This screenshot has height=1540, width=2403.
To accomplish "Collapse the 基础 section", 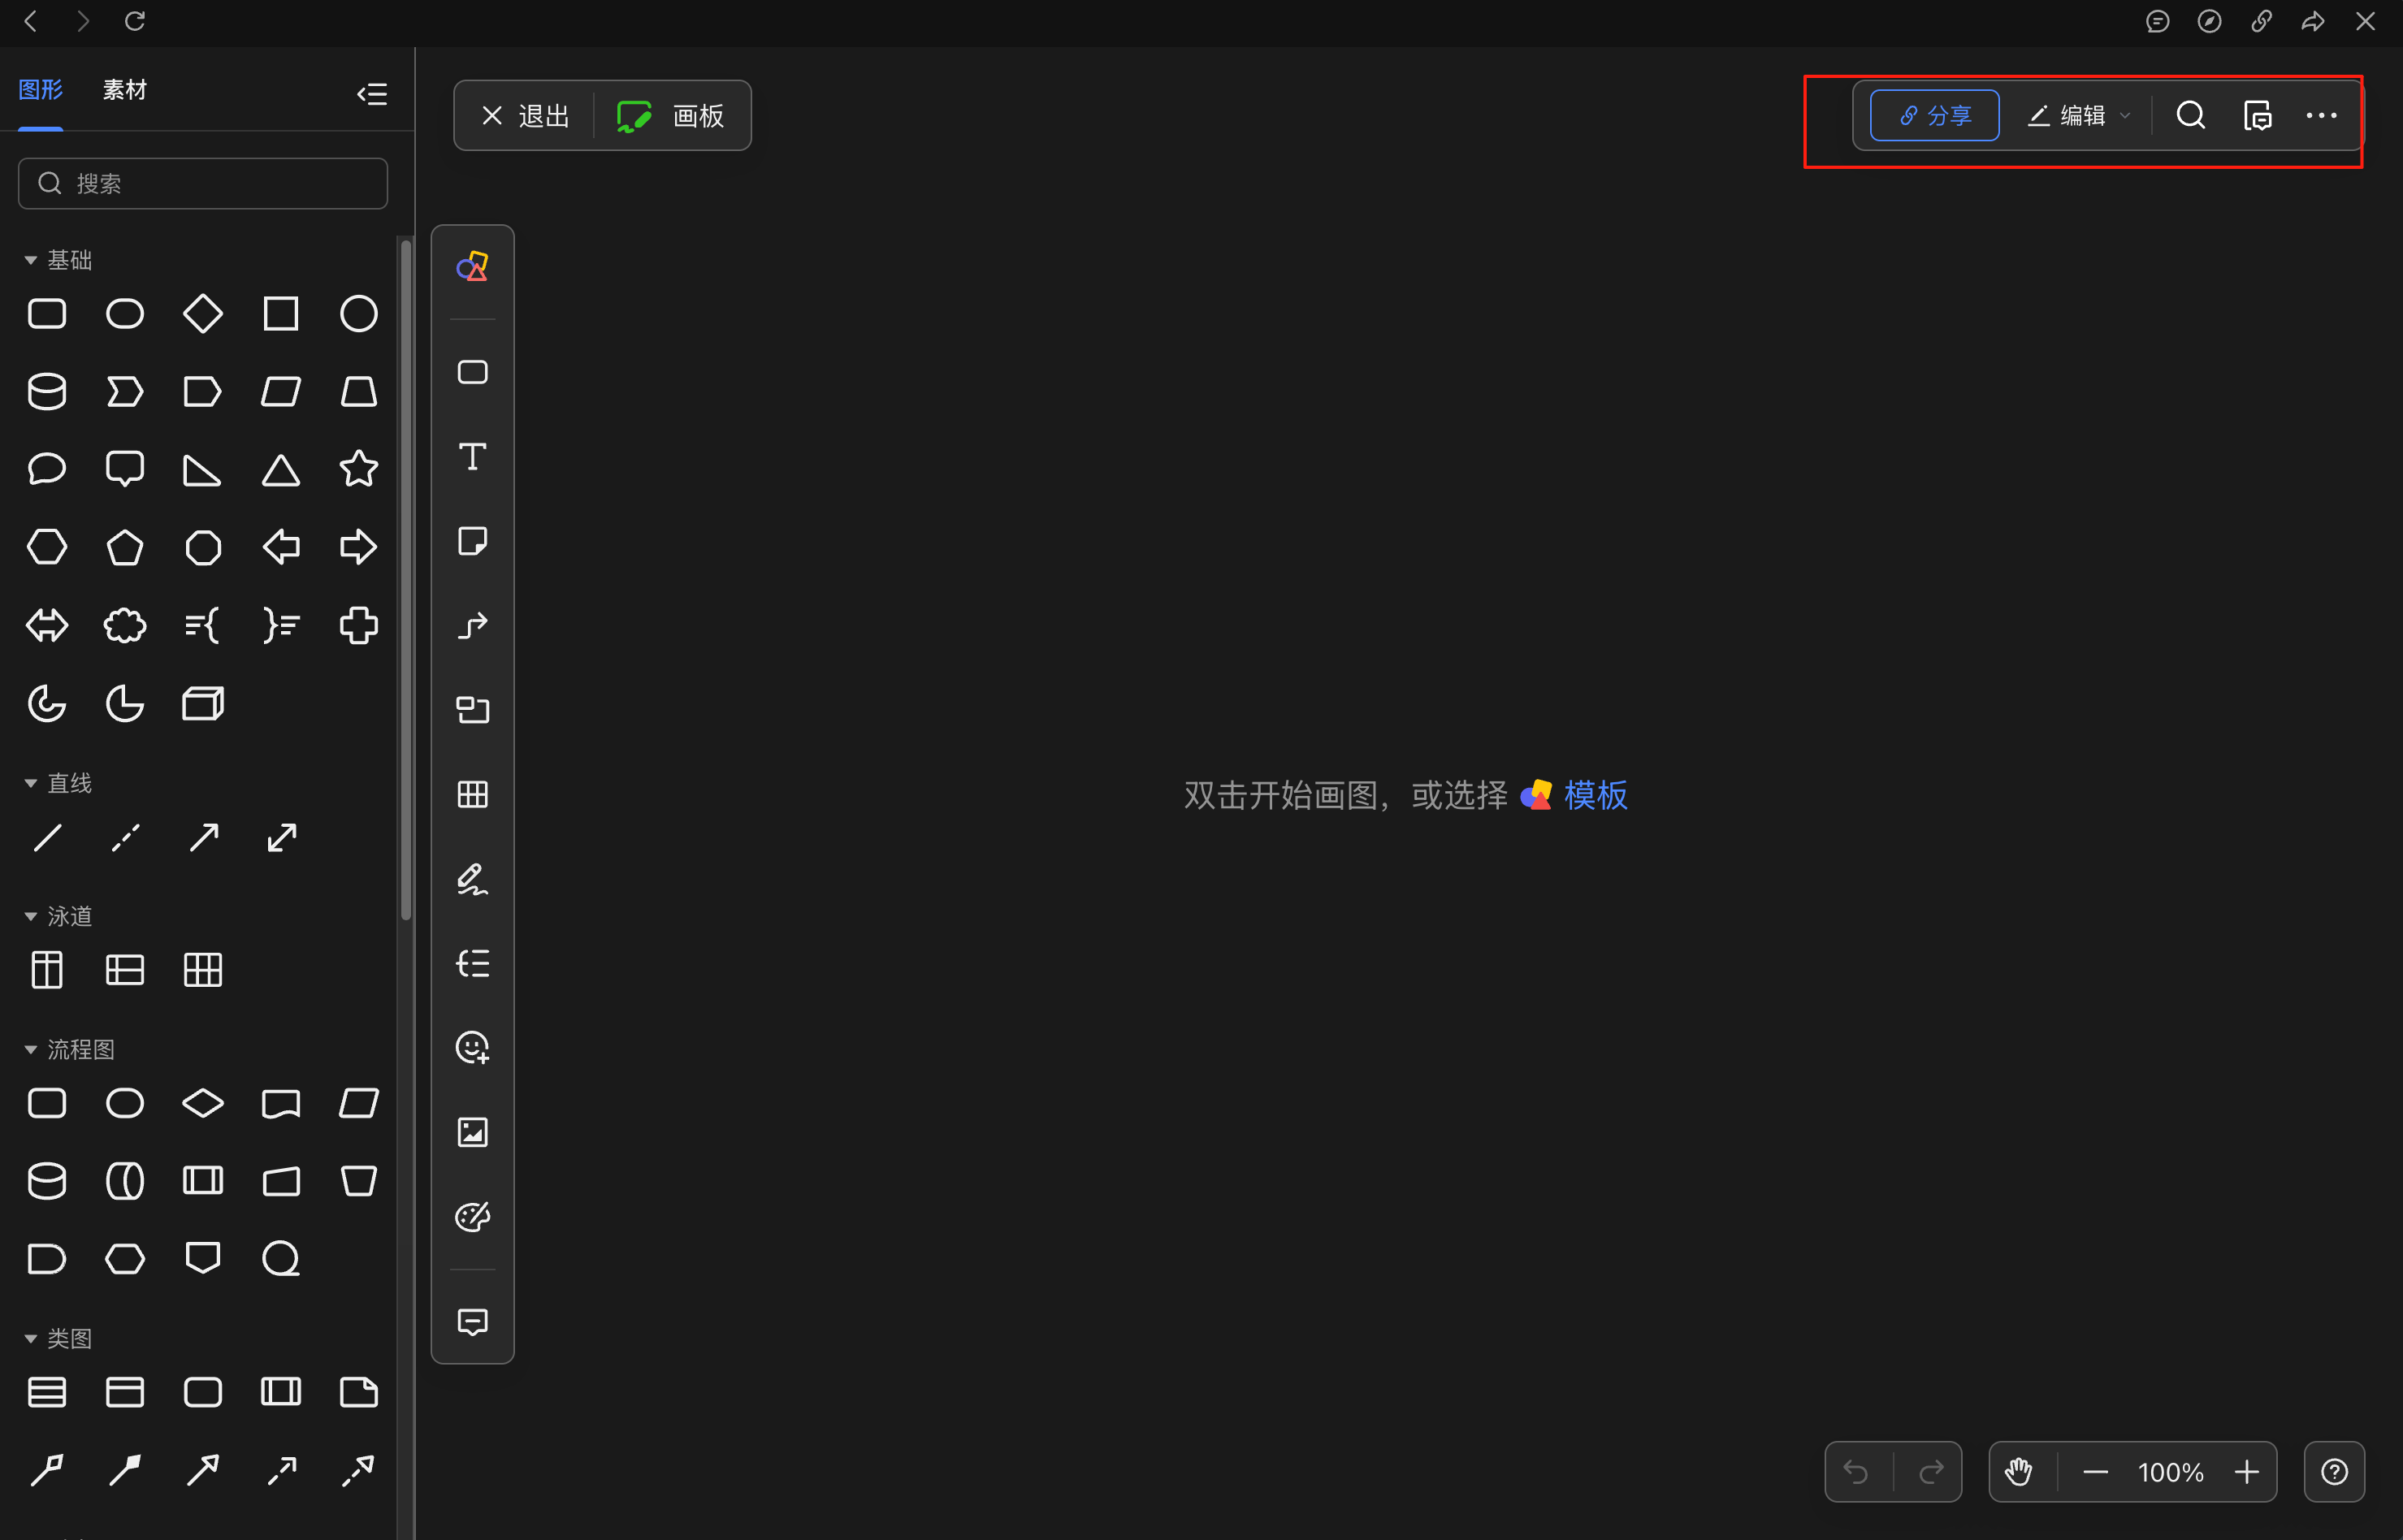I will 31,260.
